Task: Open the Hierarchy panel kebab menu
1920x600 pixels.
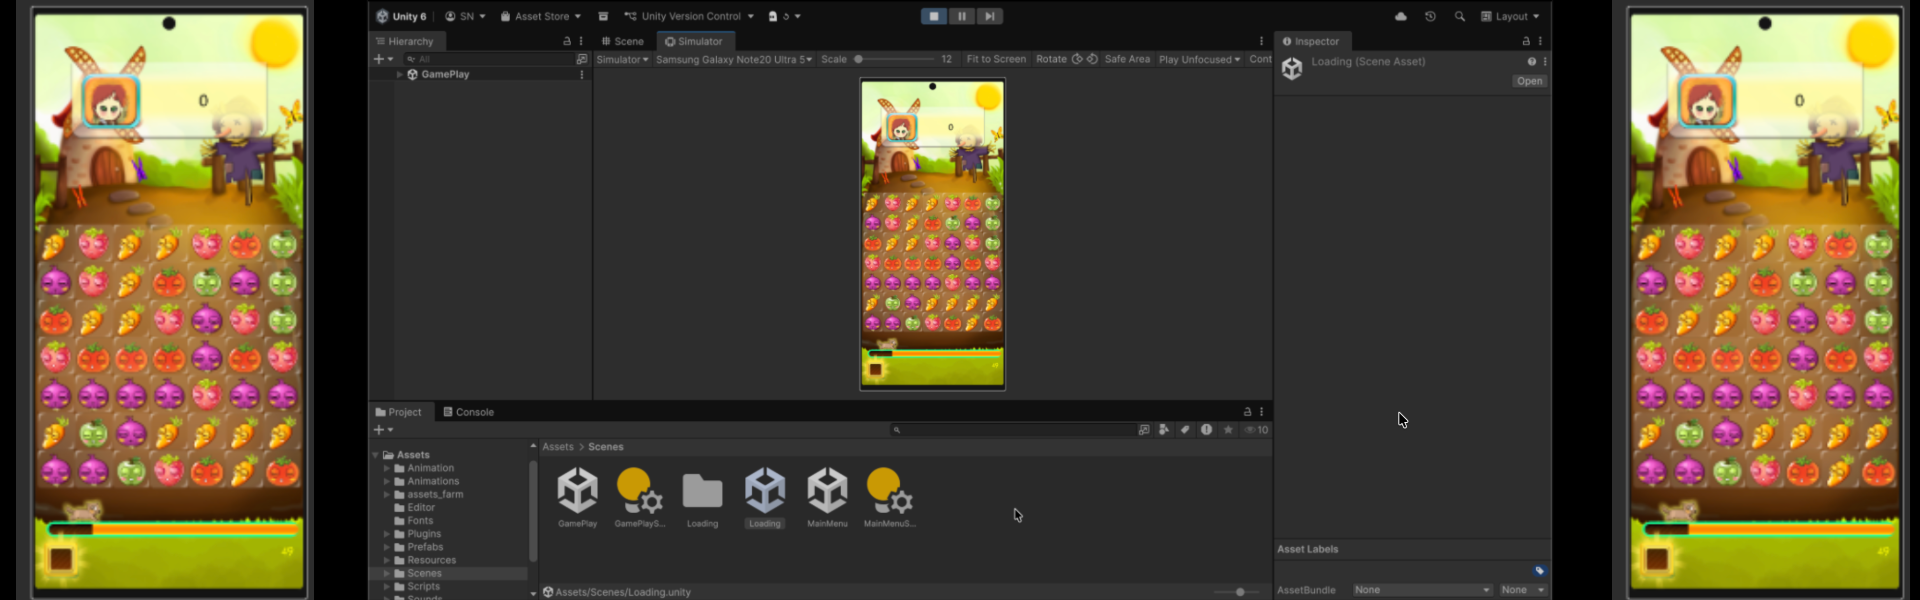Action: pos(581,41)
